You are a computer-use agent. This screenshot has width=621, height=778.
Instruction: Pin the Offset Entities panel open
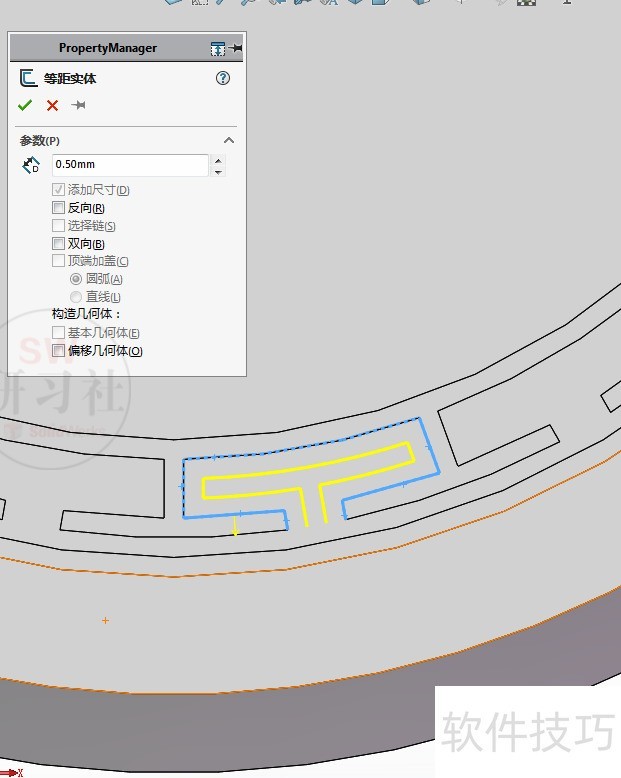[78, 105]
